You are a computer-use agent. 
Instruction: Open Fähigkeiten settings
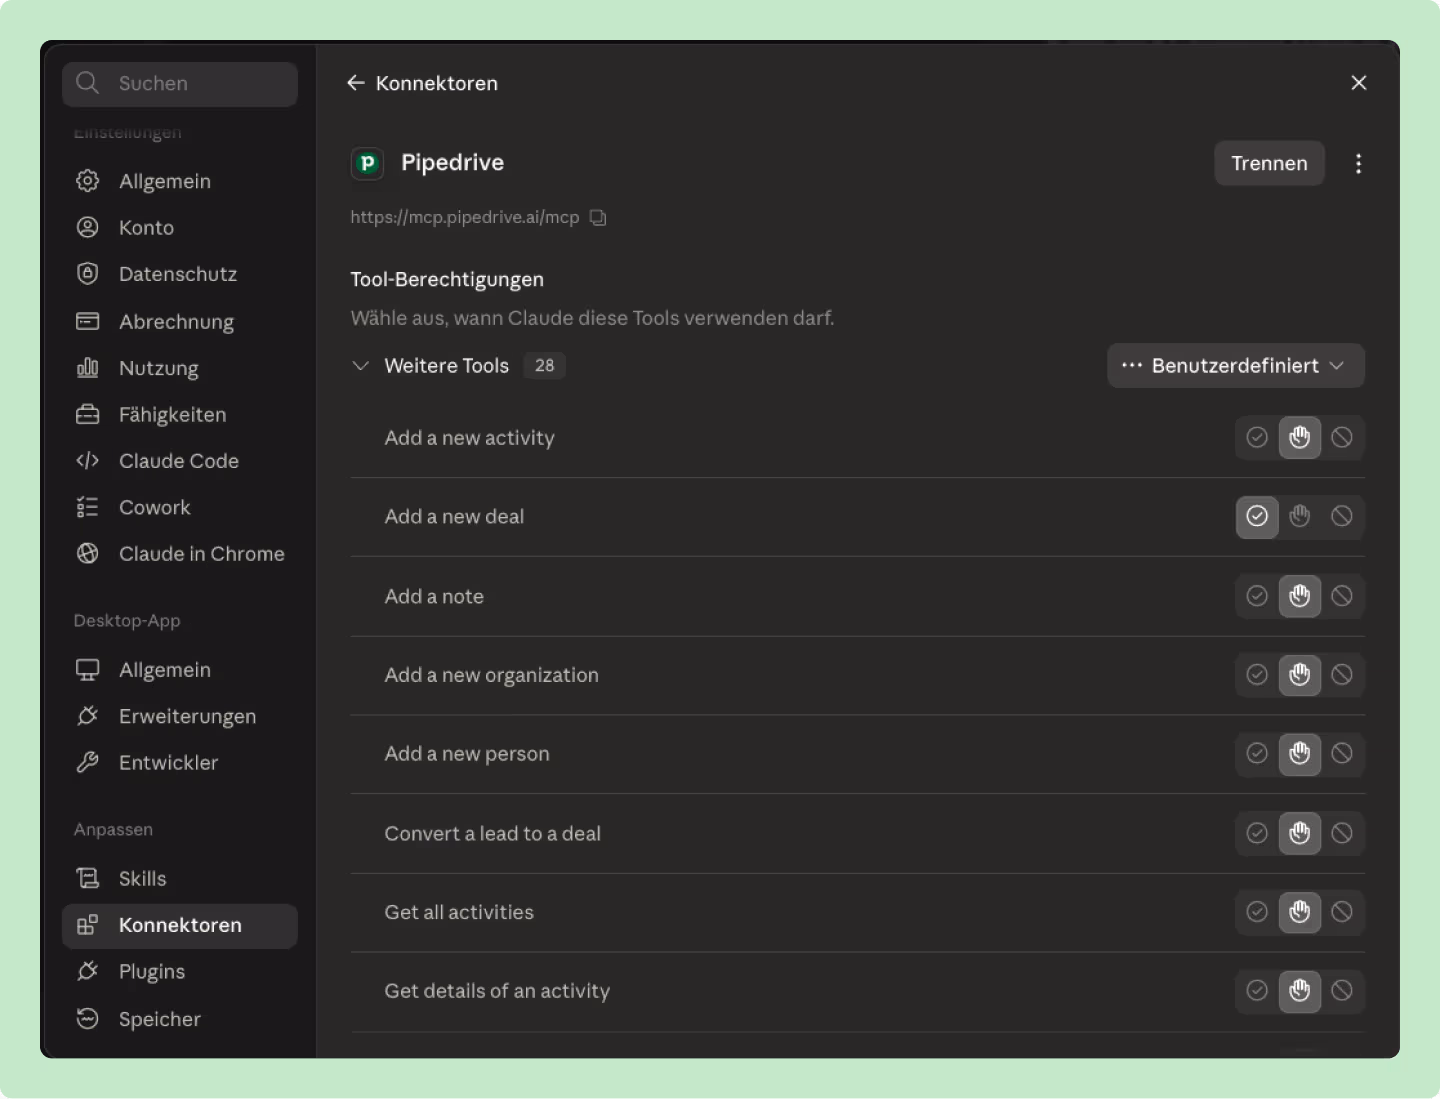180,415
